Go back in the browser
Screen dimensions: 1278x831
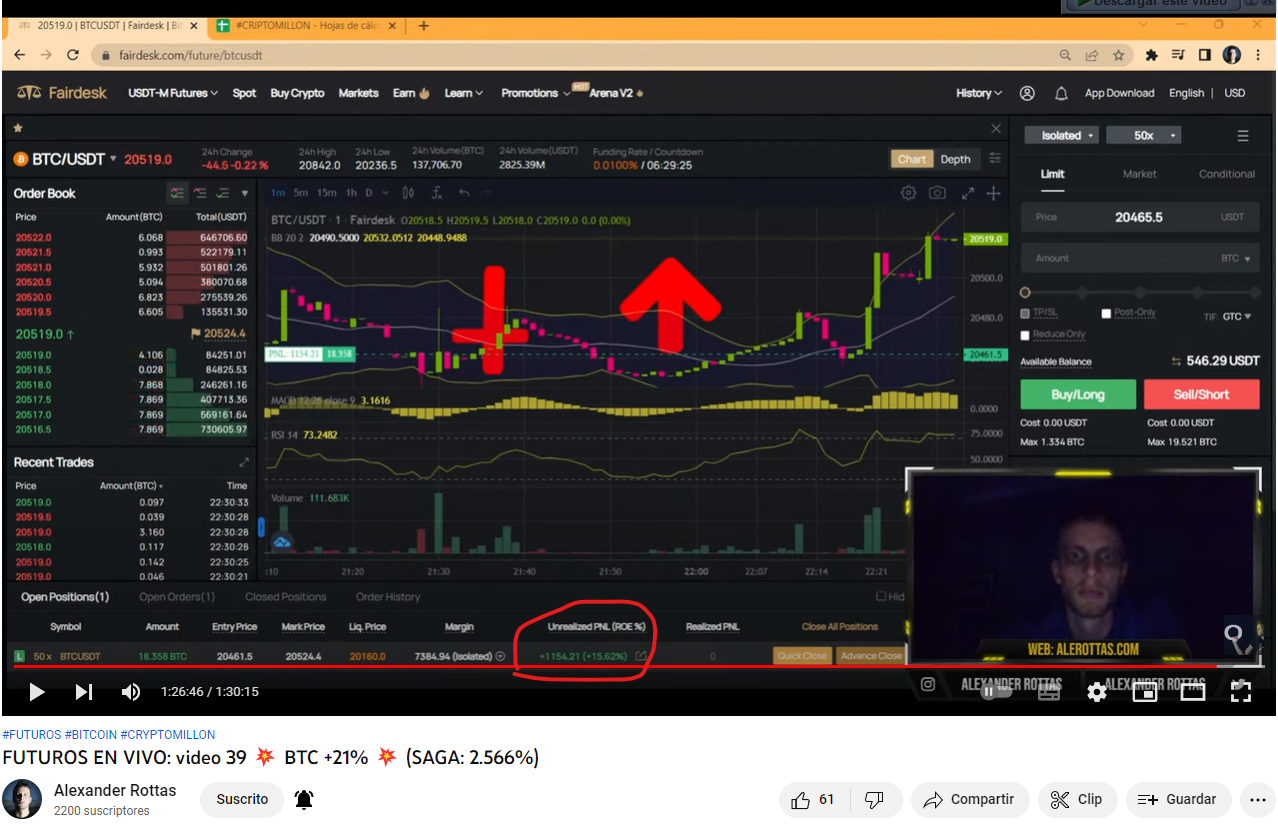point(20,55)
